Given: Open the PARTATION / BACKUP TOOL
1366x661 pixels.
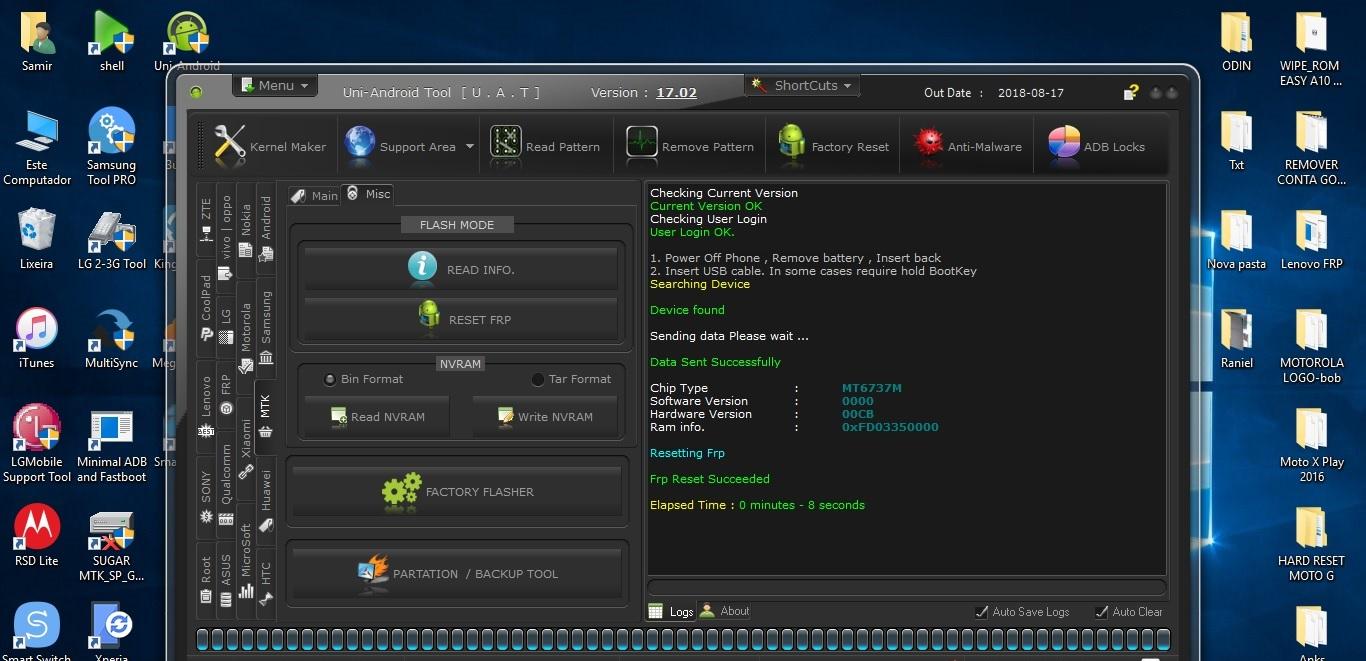Looking at the screenshot, I should click(459, 573).
